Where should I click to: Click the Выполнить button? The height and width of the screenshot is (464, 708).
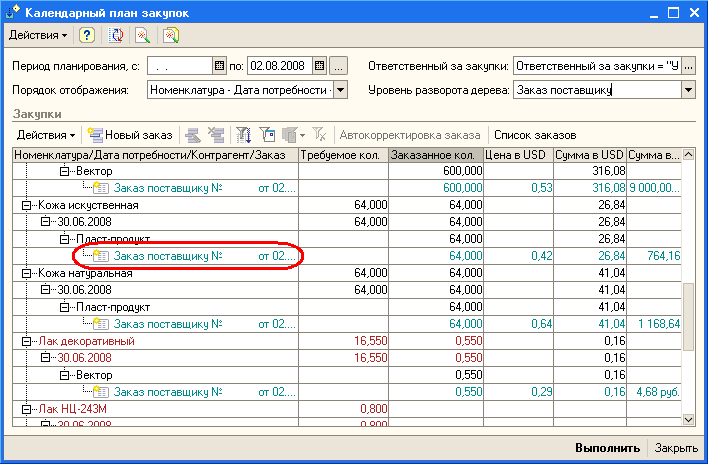(607, 448)
